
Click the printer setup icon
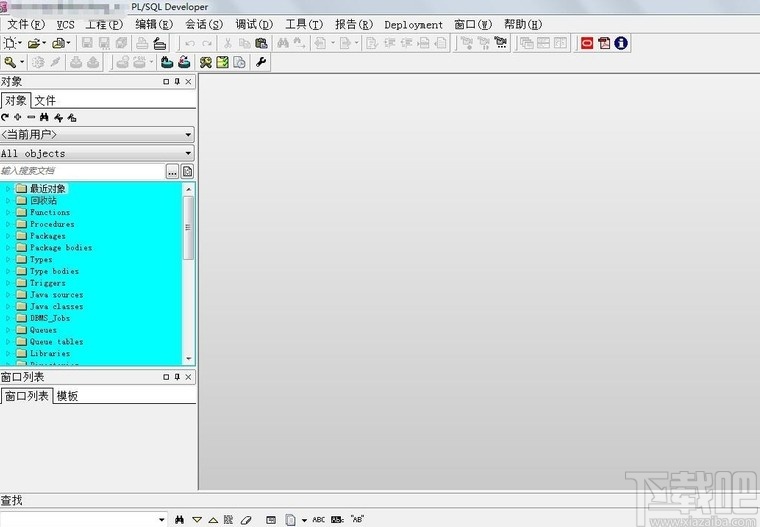(x=159, y=44)
